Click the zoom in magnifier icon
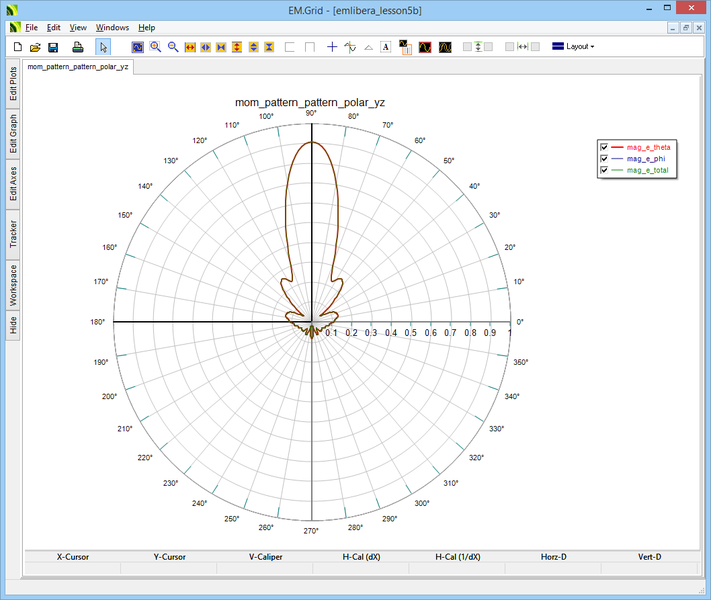 (155, 47)
